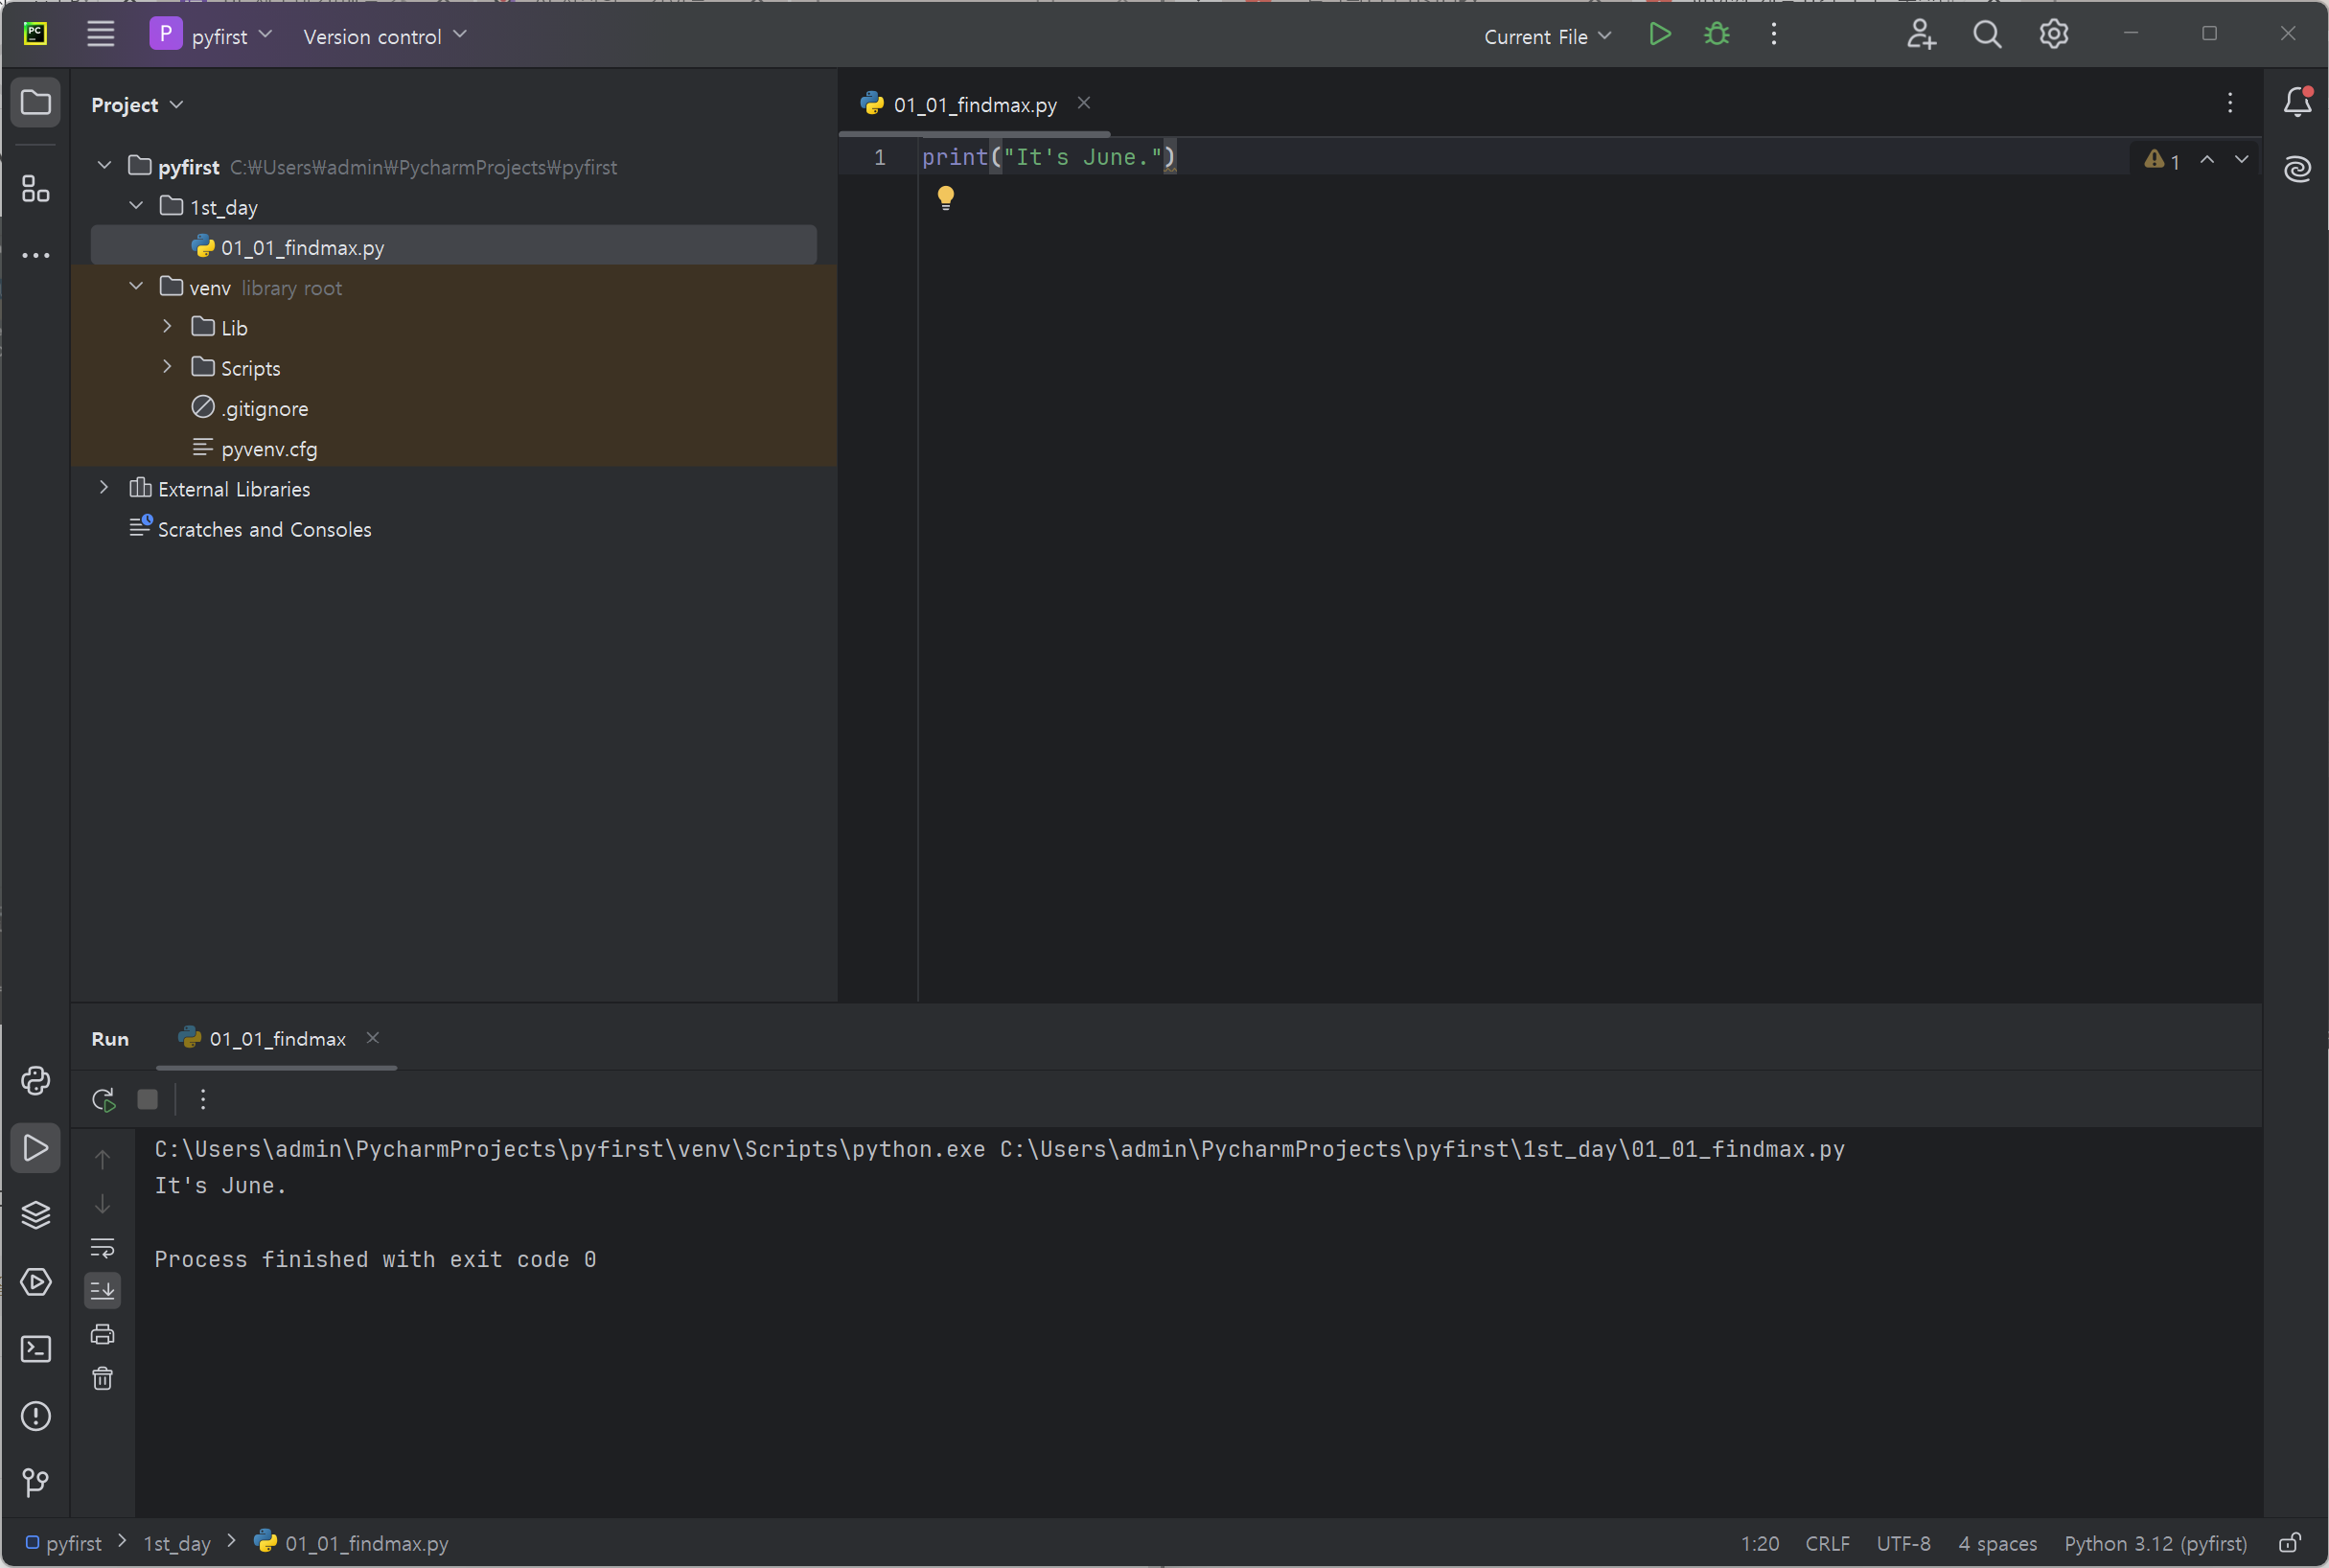
Task: Open the Git version control tool window
Action: (36, 1482)
